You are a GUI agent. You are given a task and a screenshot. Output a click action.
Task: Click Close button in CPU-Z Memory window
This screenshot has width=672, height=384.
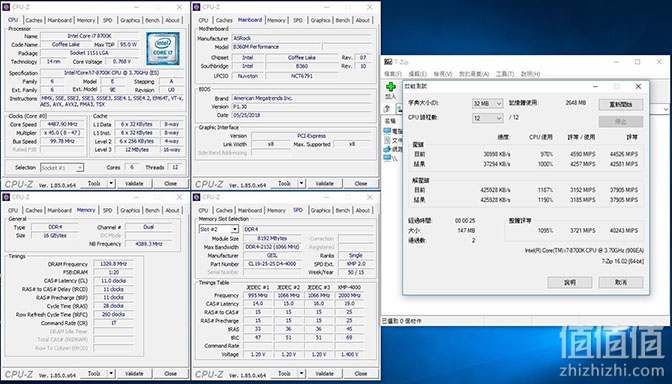(x=170, y=374)
